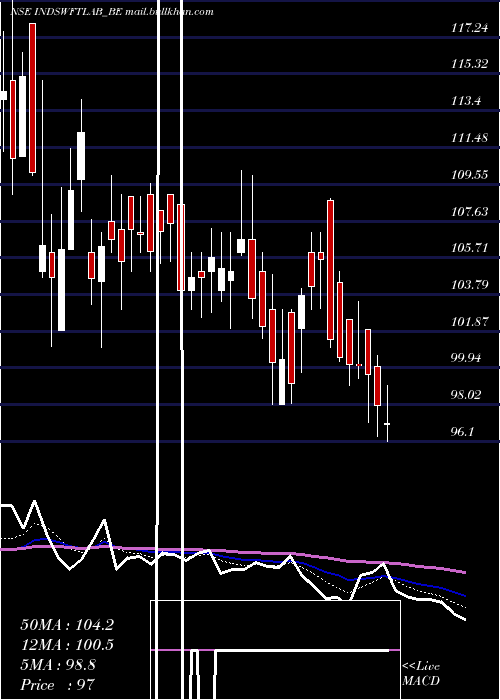Click the 5MA : 98.8 reading
This screenshot has width=500, height=700.
click(58, 665)
